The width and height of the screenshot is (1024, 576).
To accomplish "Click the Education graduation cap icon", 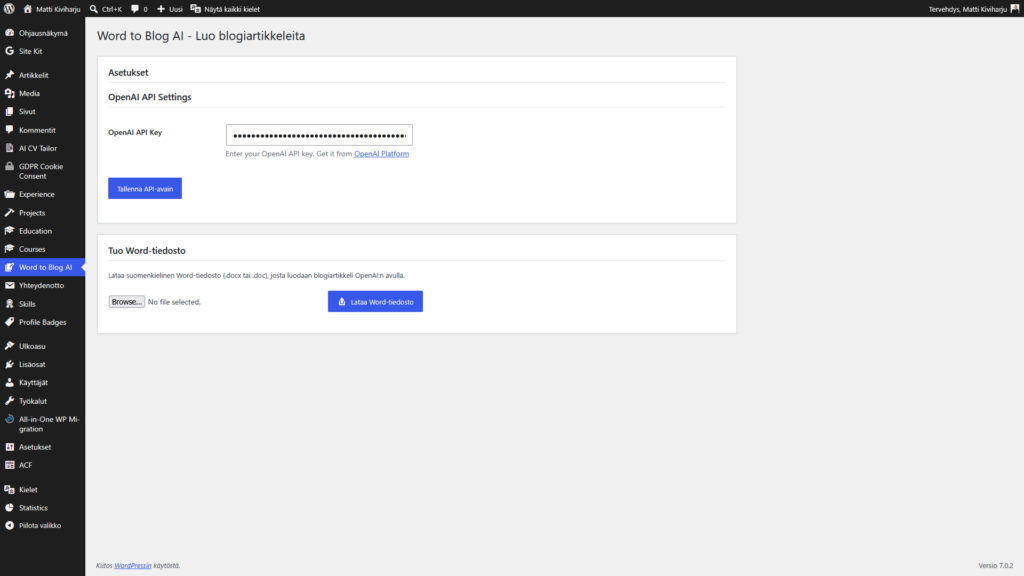I will click(x=9, y=231).
